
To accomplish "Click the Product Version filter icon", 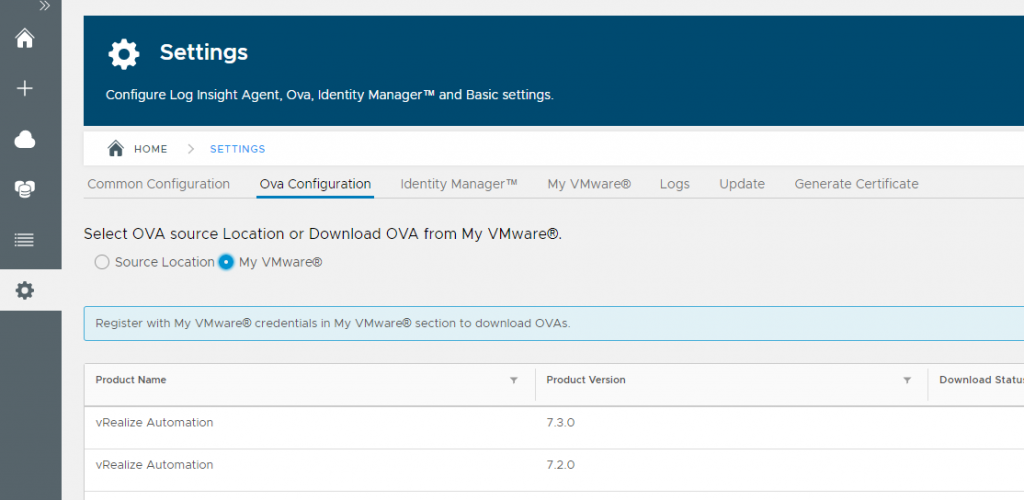I will point(907,380).
